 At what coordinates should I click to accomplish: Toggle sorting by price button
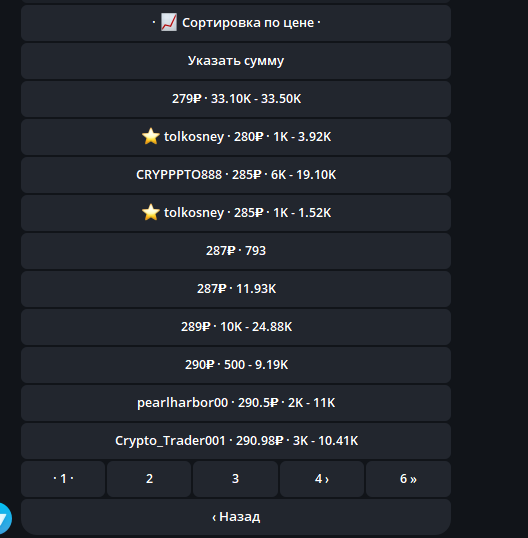(x=236, y=23)
